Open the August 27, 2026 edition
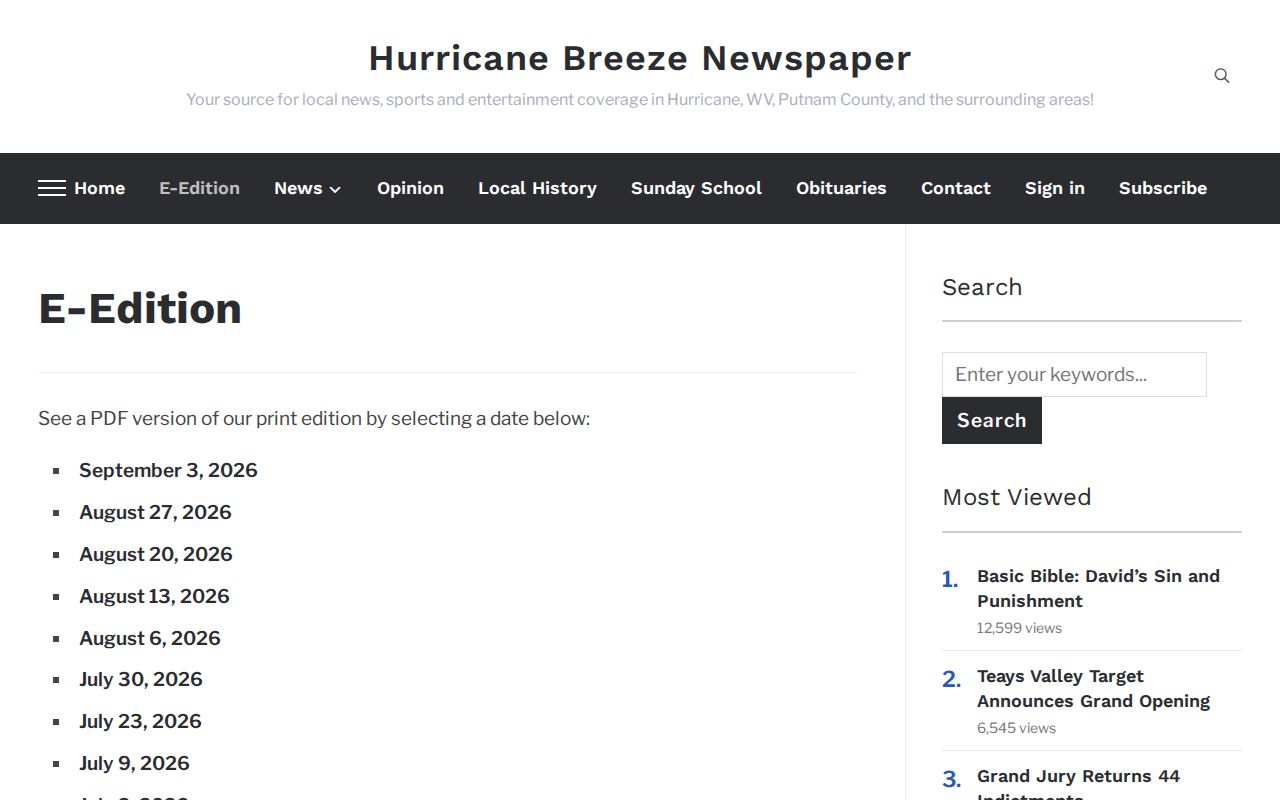1280x800 pixels. (155, 512)
